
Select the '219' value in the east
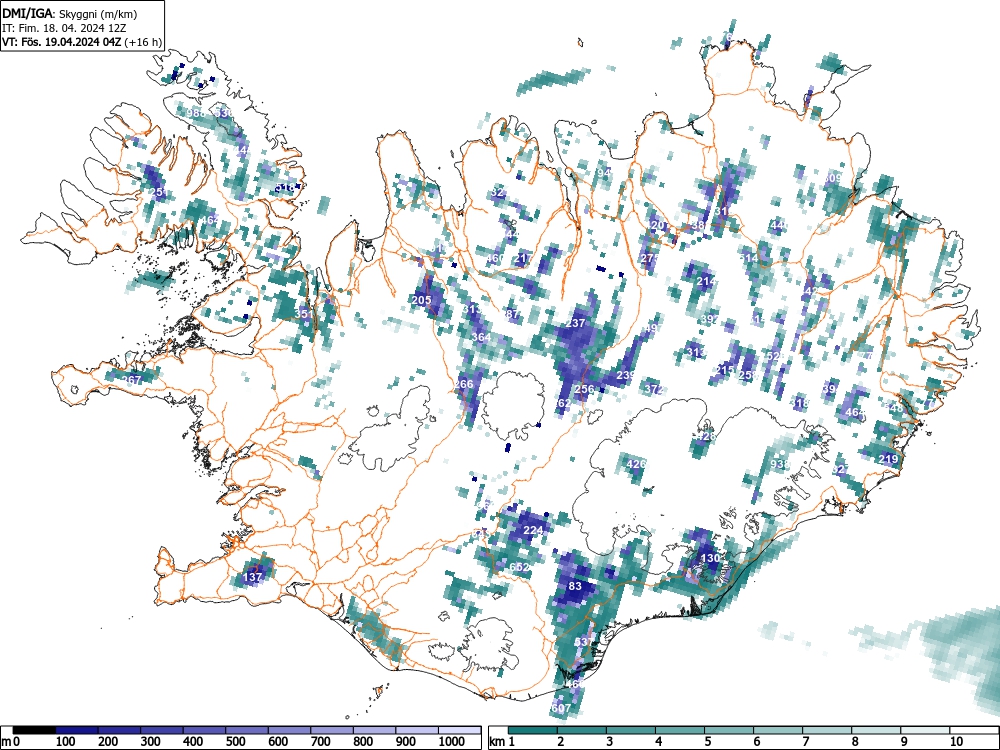tap(888, 459)
